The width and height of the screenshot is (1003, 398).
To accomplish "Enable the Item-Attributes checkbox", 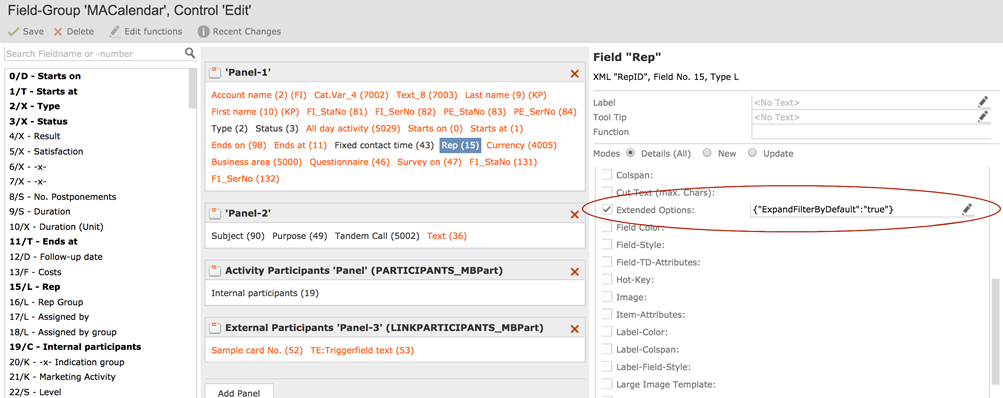I will (606, 315).
